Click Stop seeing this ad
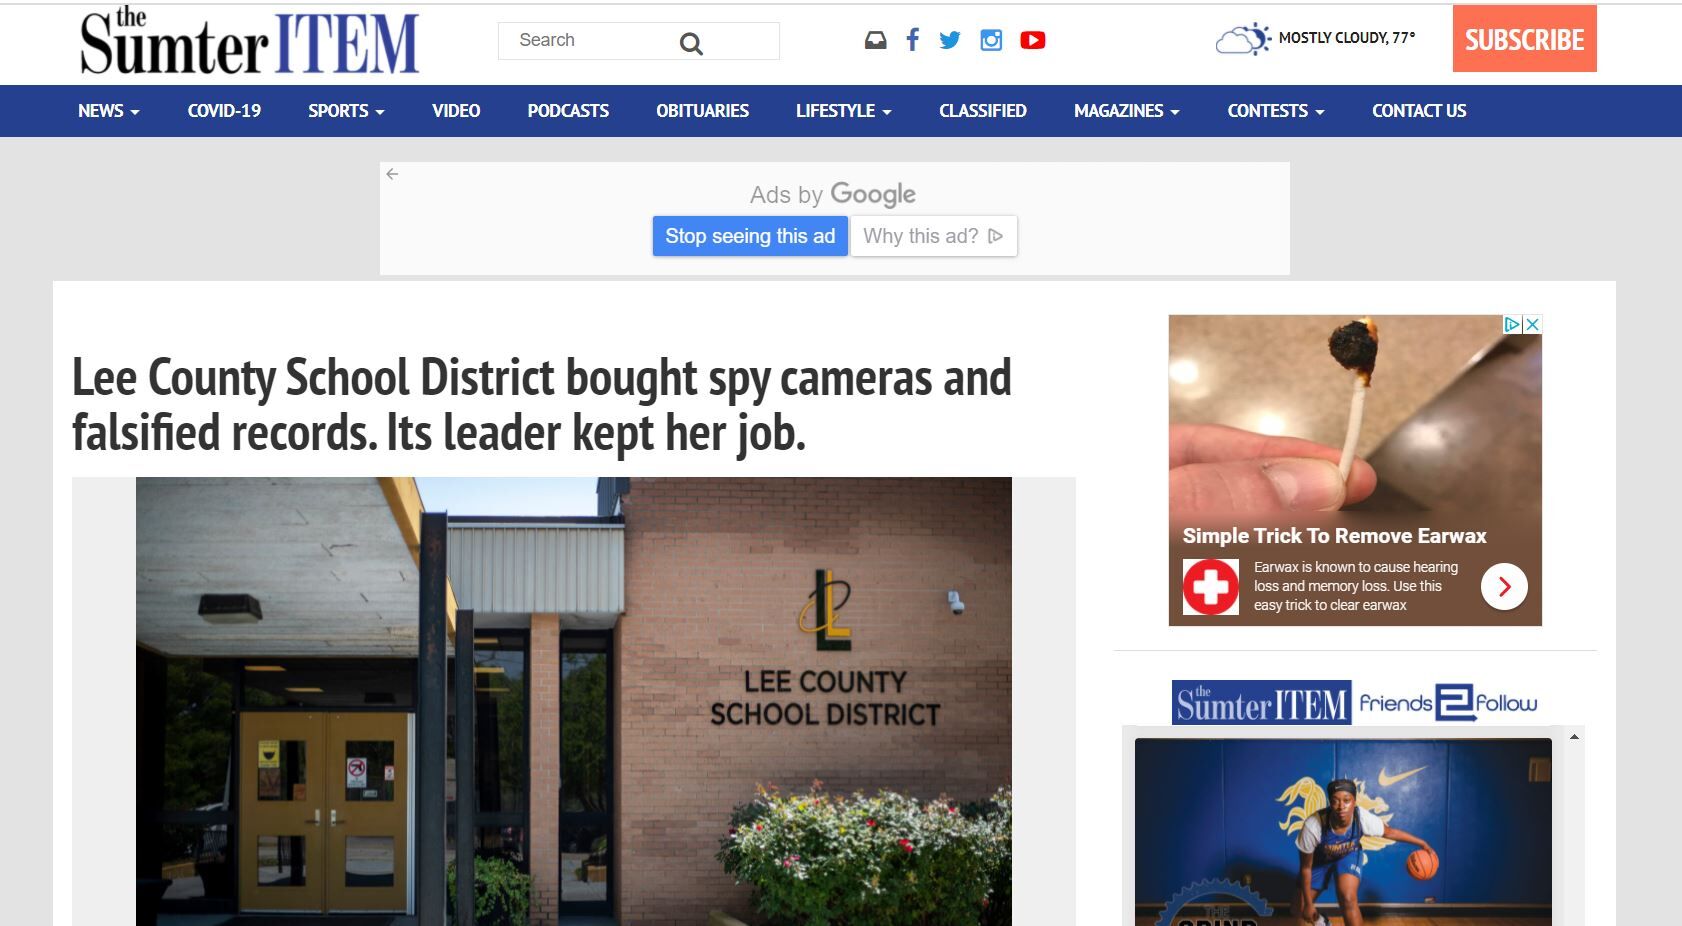The image size is (1682, 926). 750,236
